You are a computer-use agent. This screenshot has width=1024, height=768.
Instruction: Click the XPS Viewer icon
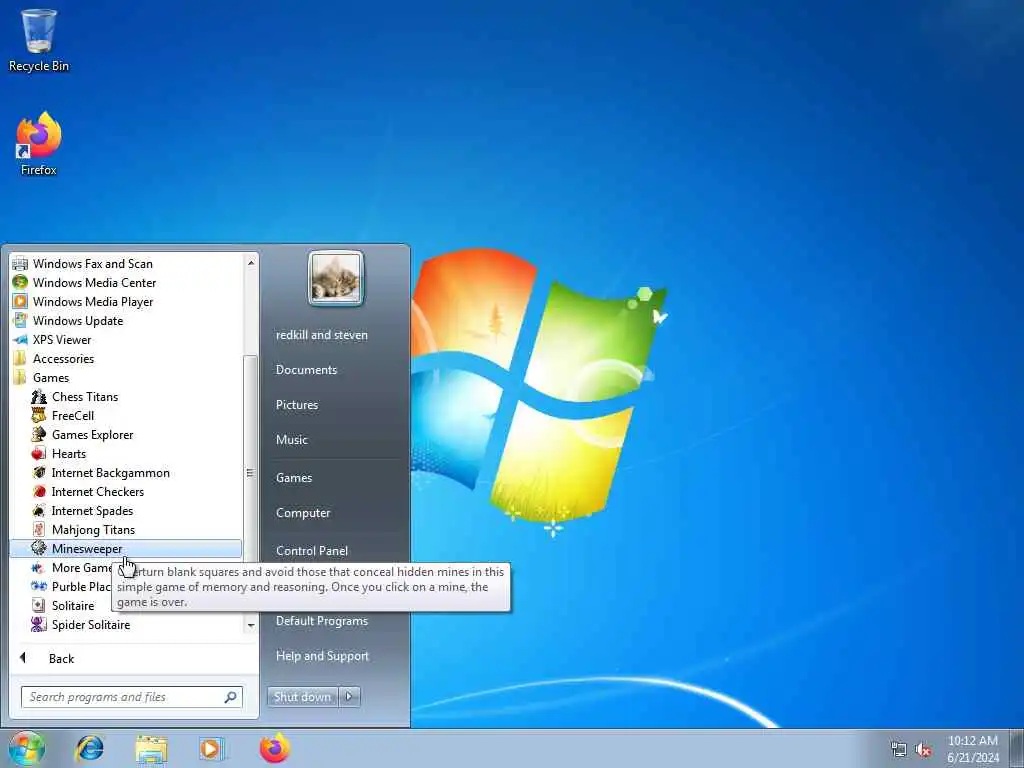click(20, 340)
